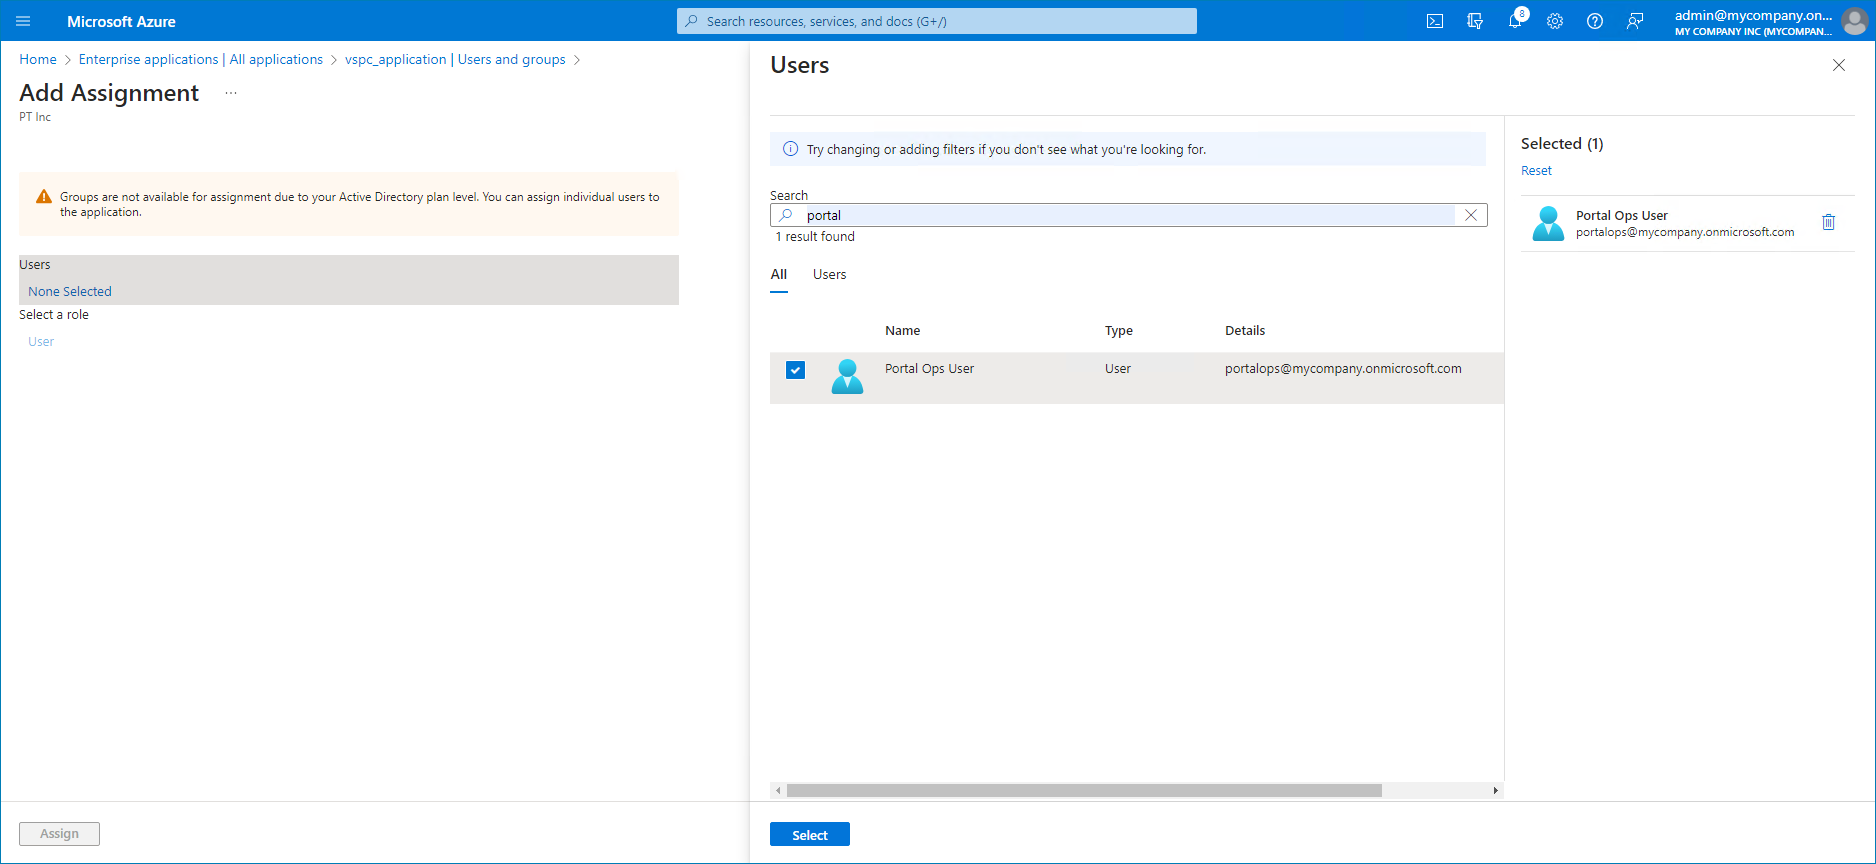Open the Azure portal hamburger menu

coord(23,21)
